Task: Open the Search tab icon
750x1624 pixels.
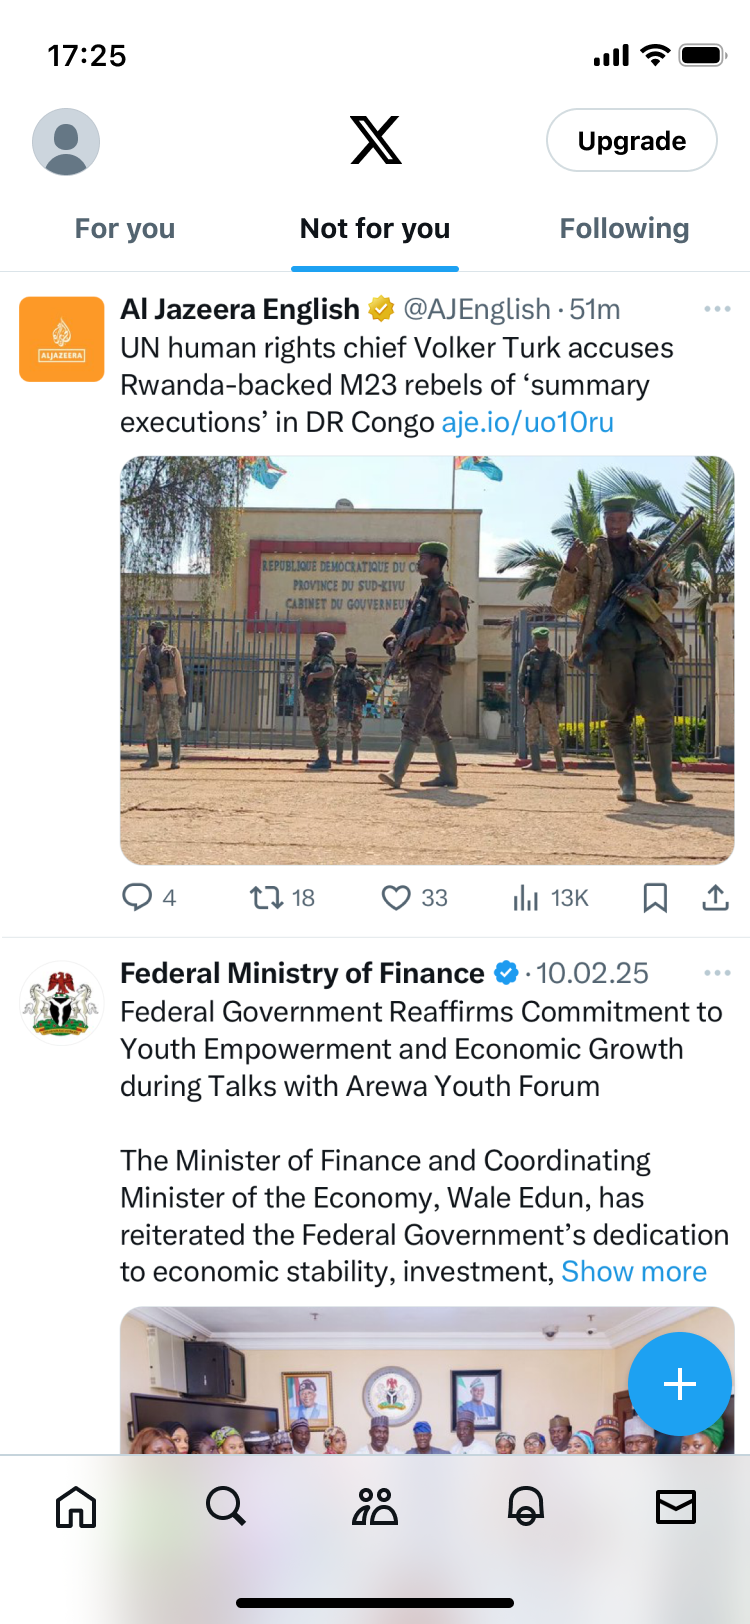Action: click(x=226, y=1506)
